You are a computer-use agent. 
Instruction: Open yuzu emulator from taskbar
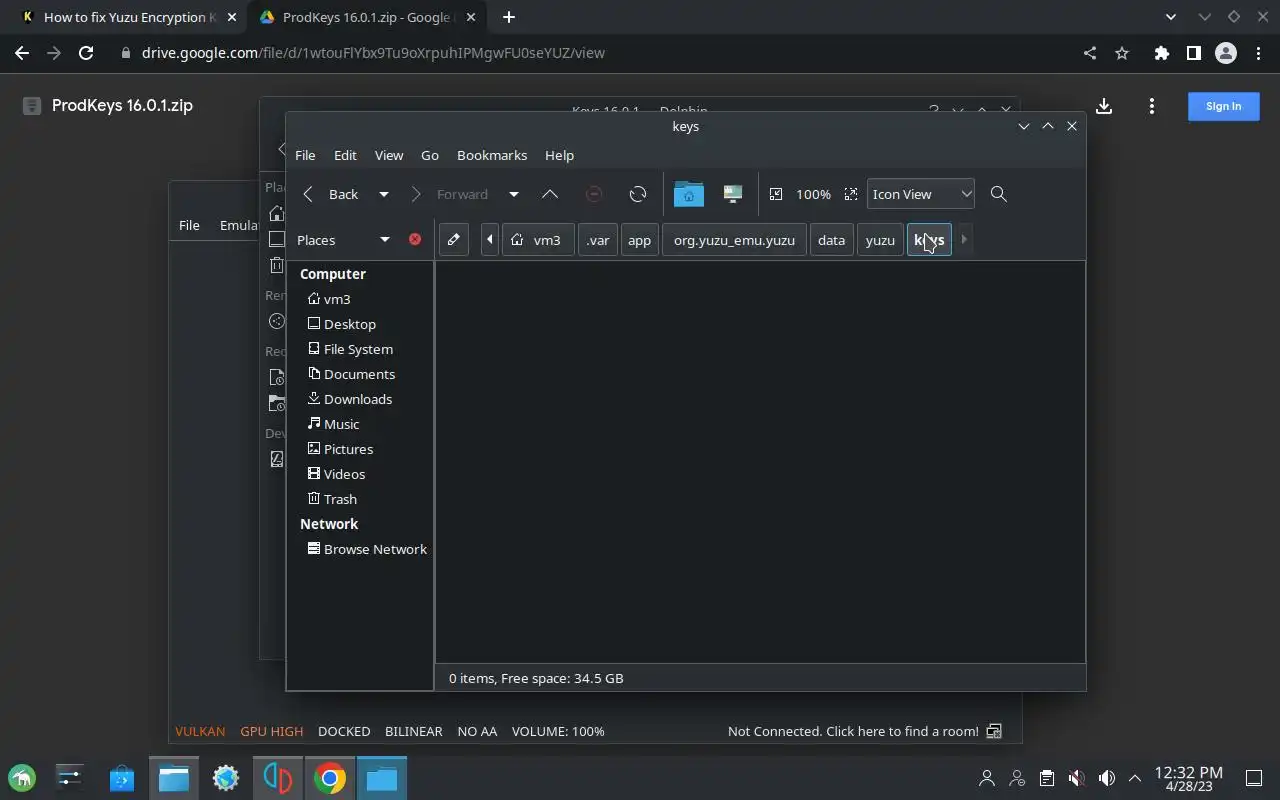click(x=277, y=777)
